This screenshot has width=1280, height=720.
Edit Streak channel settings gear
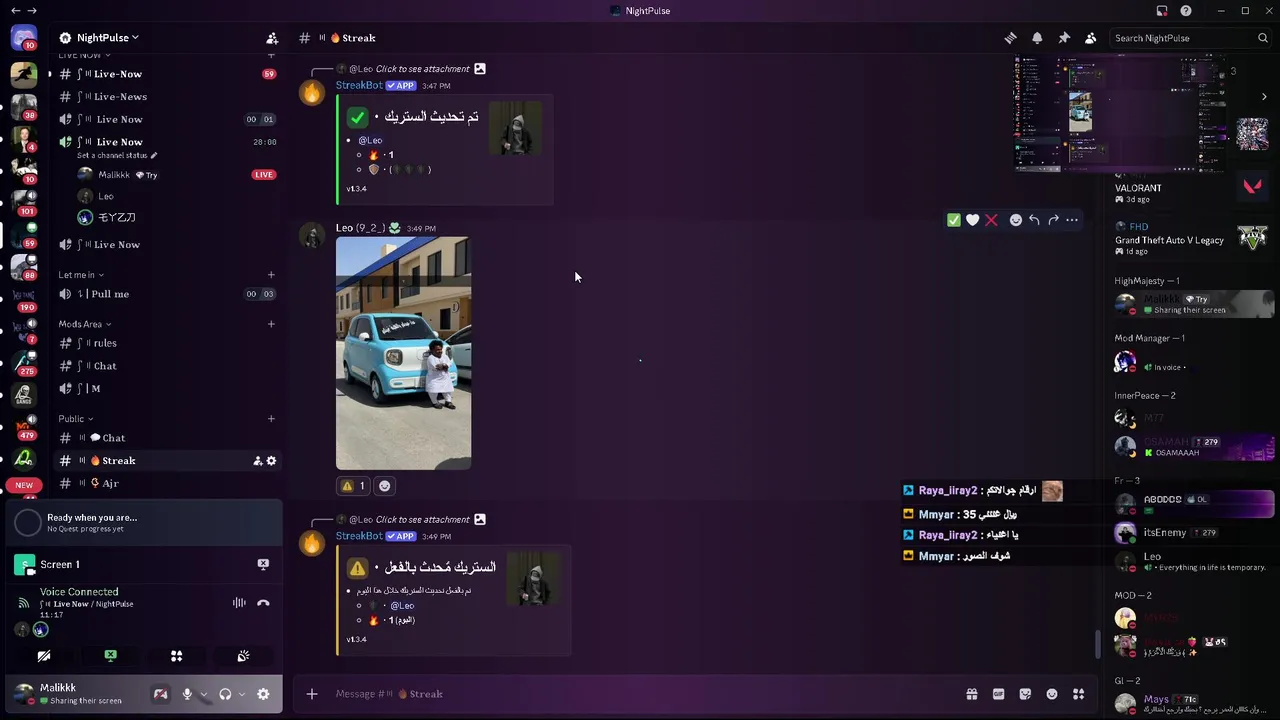point(271,461)
